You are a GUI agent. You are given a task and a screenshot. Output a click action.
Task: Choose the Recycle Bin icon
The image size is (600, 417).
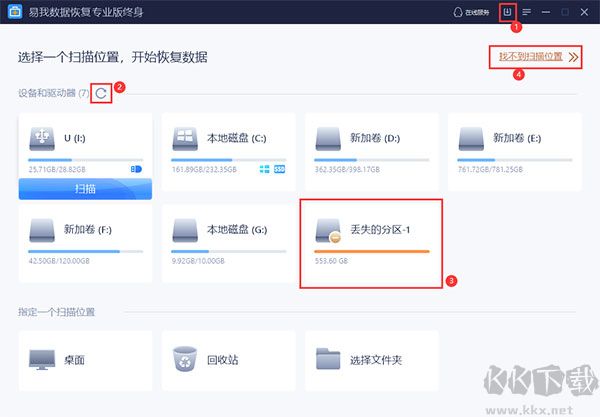click(x=185, y=359)
